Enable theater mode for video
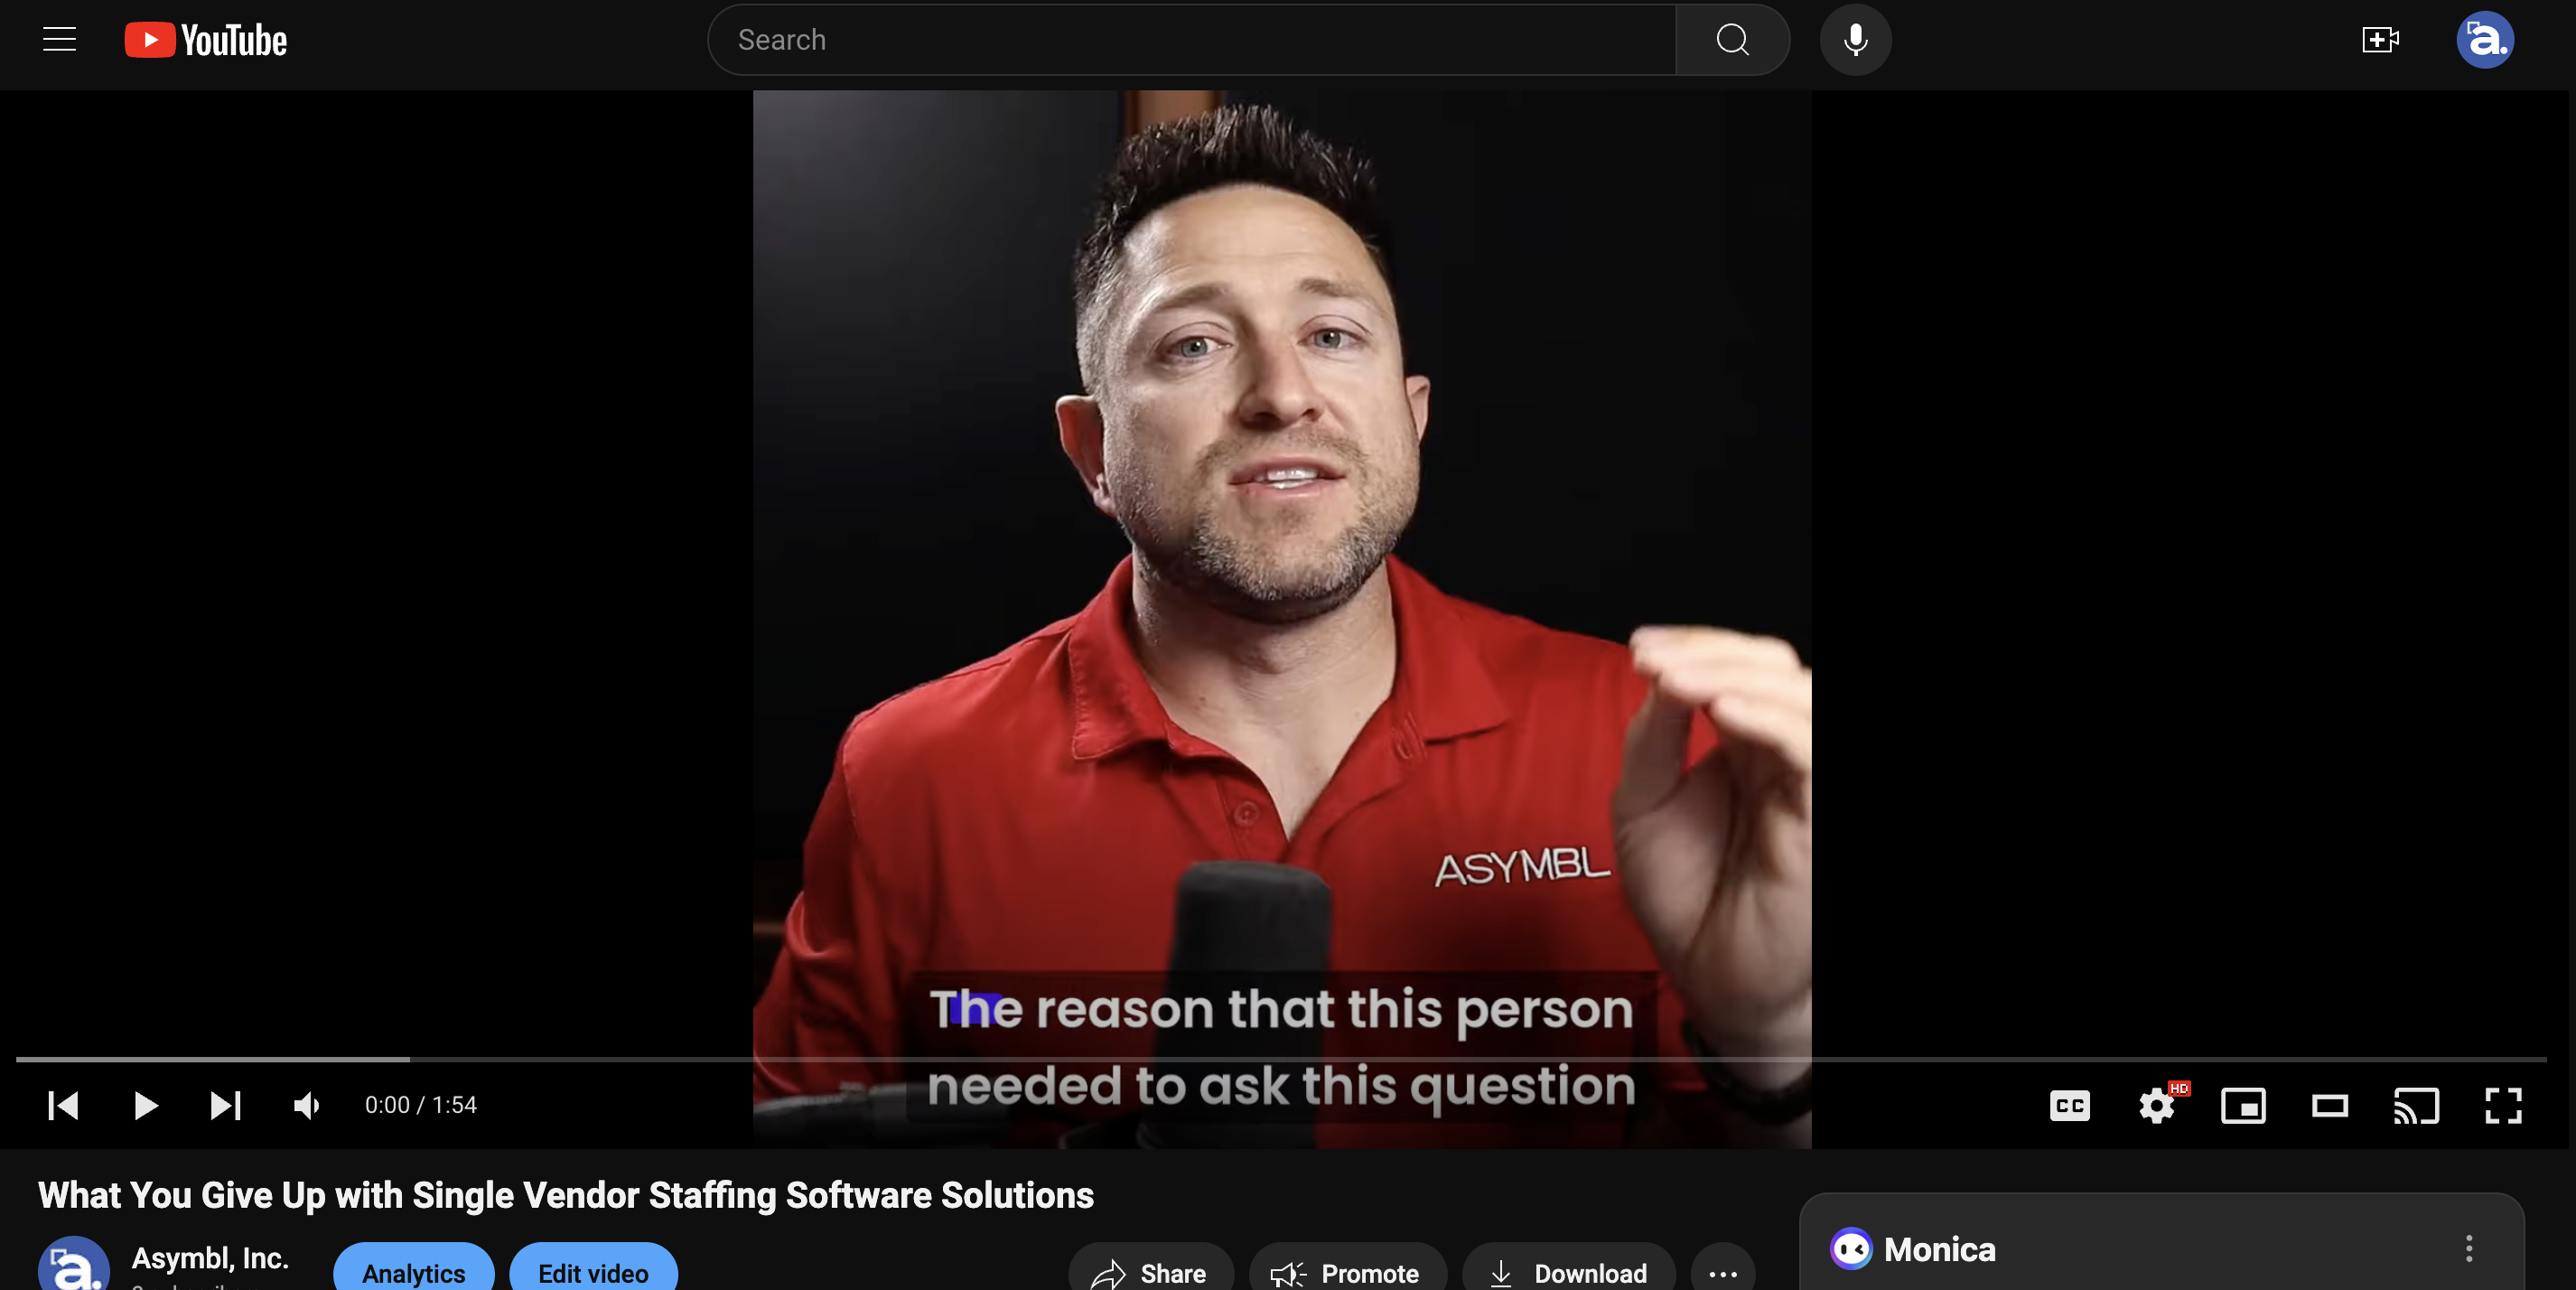 pyautogui.click(x=2331, y=1106)
